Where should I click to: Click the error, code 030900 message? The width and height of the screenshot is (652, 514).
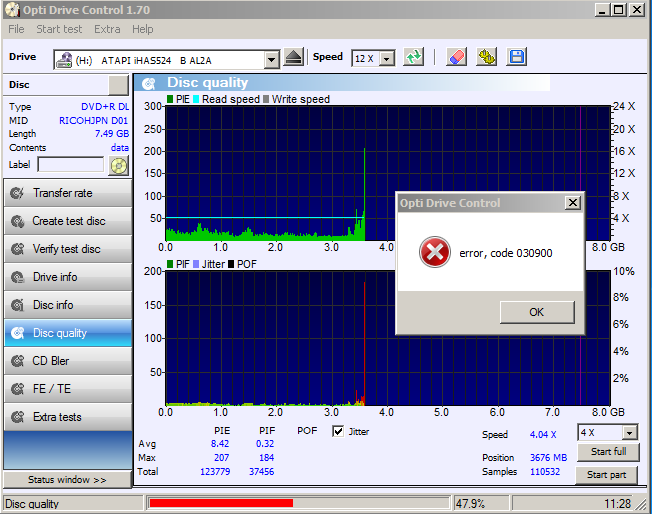(506, 253)
